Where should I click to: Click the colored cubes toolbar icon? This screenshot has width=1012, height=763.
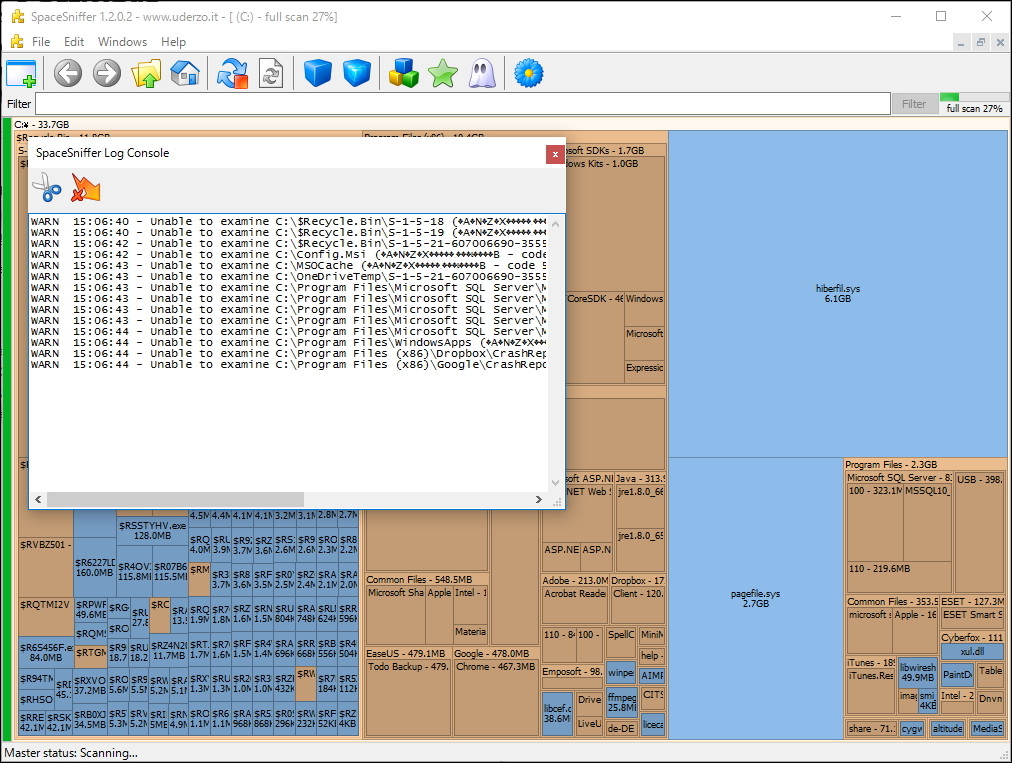pos(403,73)
